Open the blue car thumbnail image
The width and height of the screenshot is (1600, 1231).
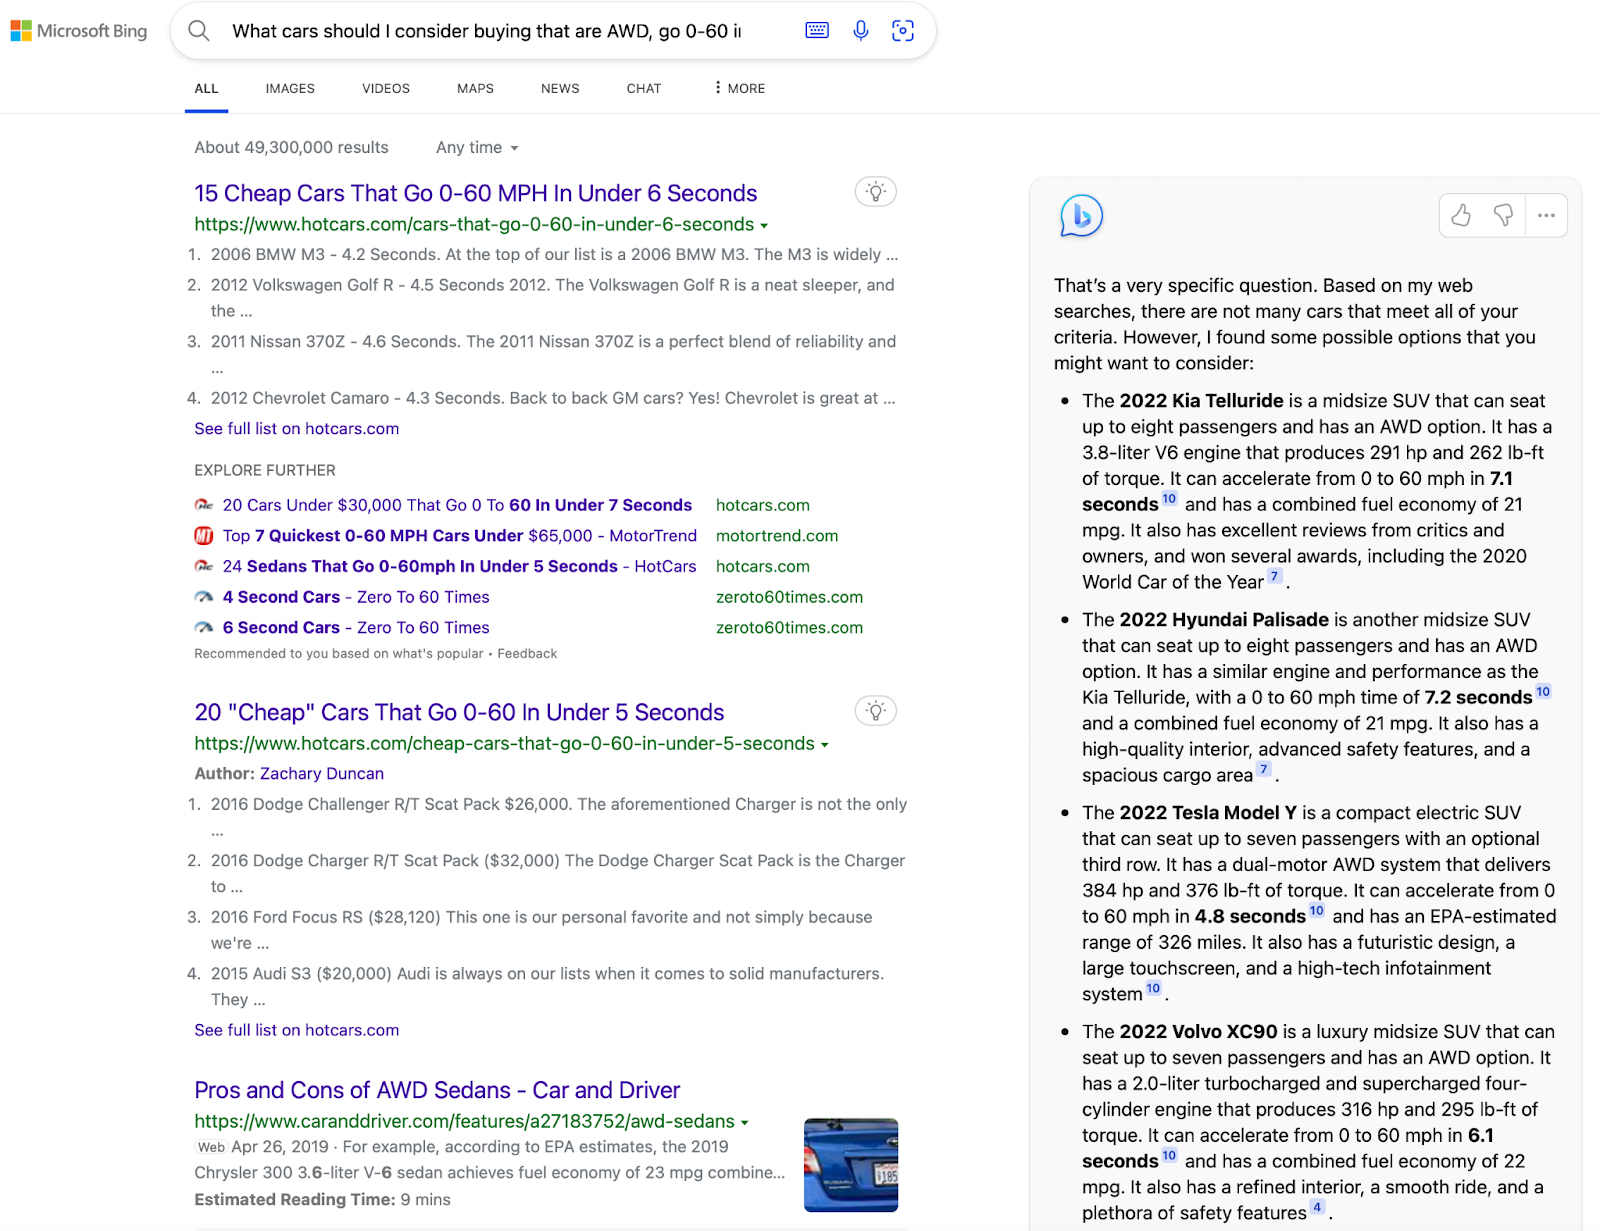point(851,1165)
